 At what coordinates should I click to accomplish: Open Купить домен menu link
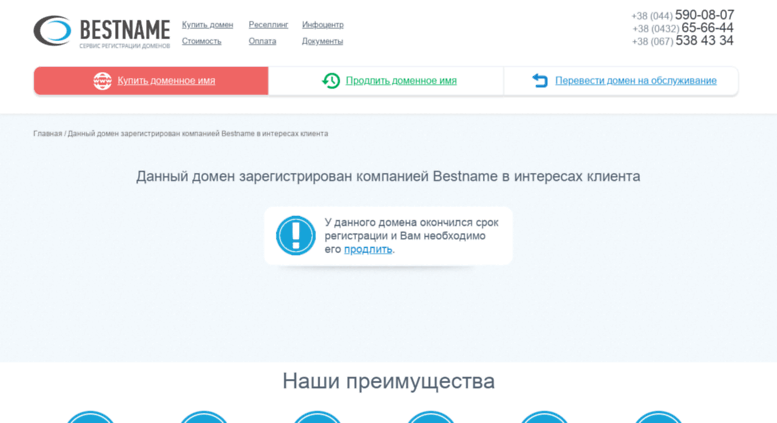tap(207, 25)
